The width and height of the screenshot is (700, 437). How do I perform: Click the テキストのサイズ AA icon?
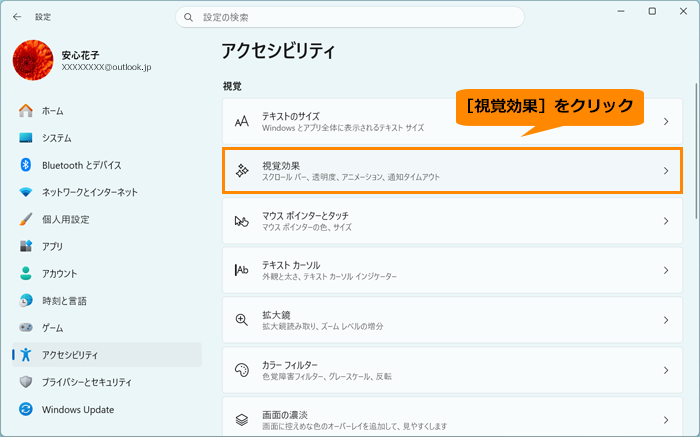[242, 121]
